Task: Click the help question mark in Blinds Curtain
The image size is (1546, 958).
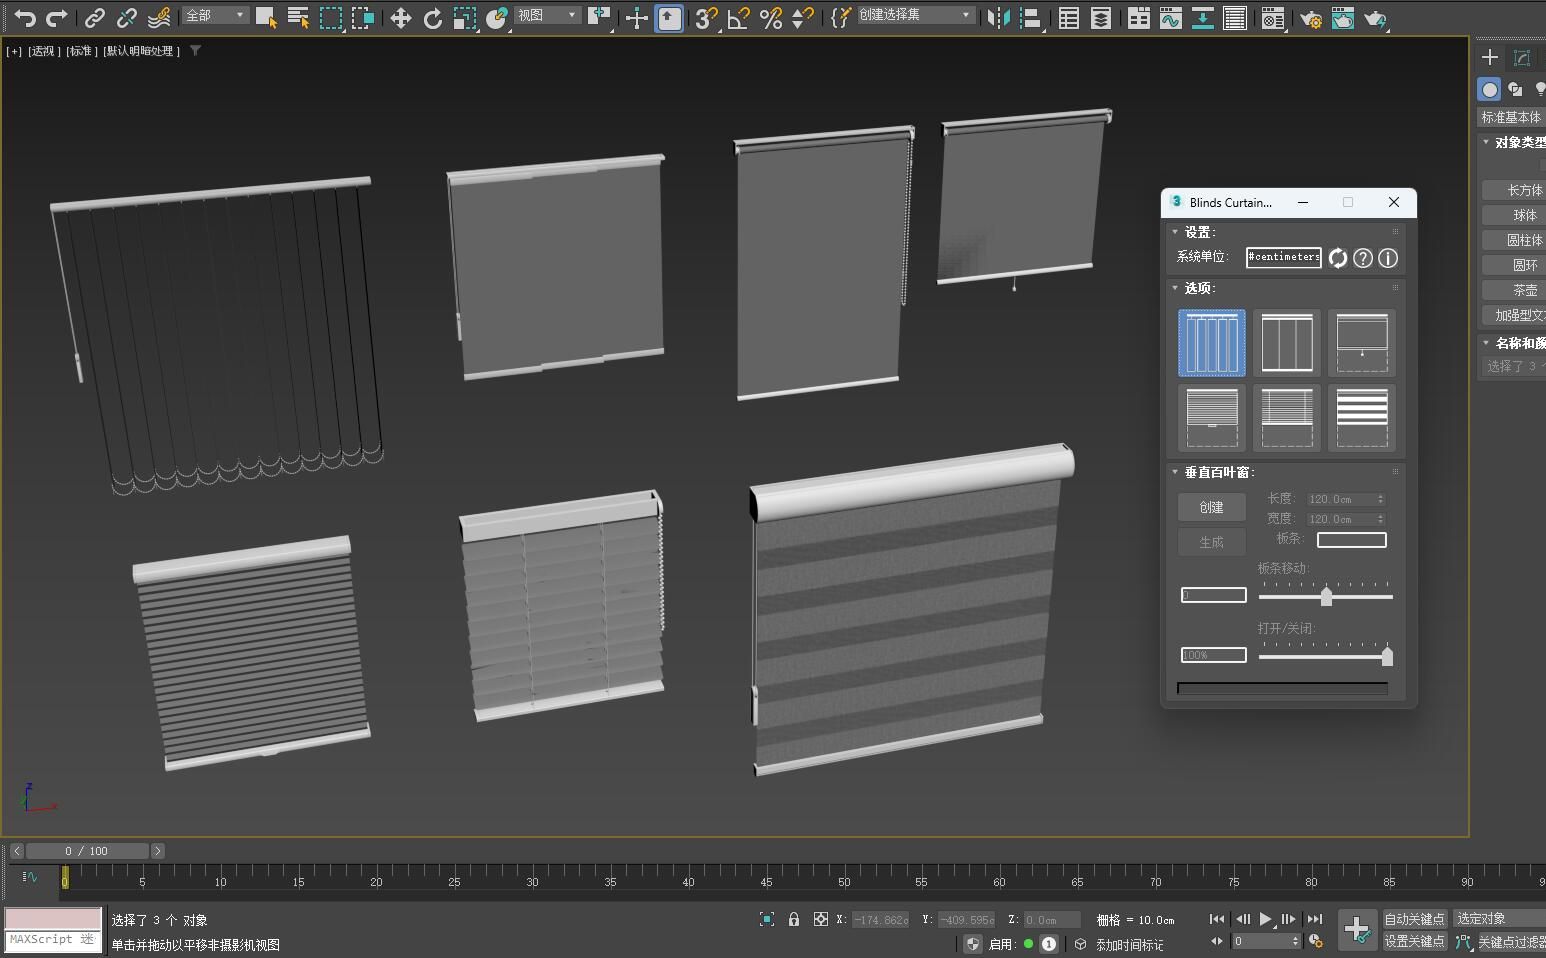Action: click(1363, 258)
